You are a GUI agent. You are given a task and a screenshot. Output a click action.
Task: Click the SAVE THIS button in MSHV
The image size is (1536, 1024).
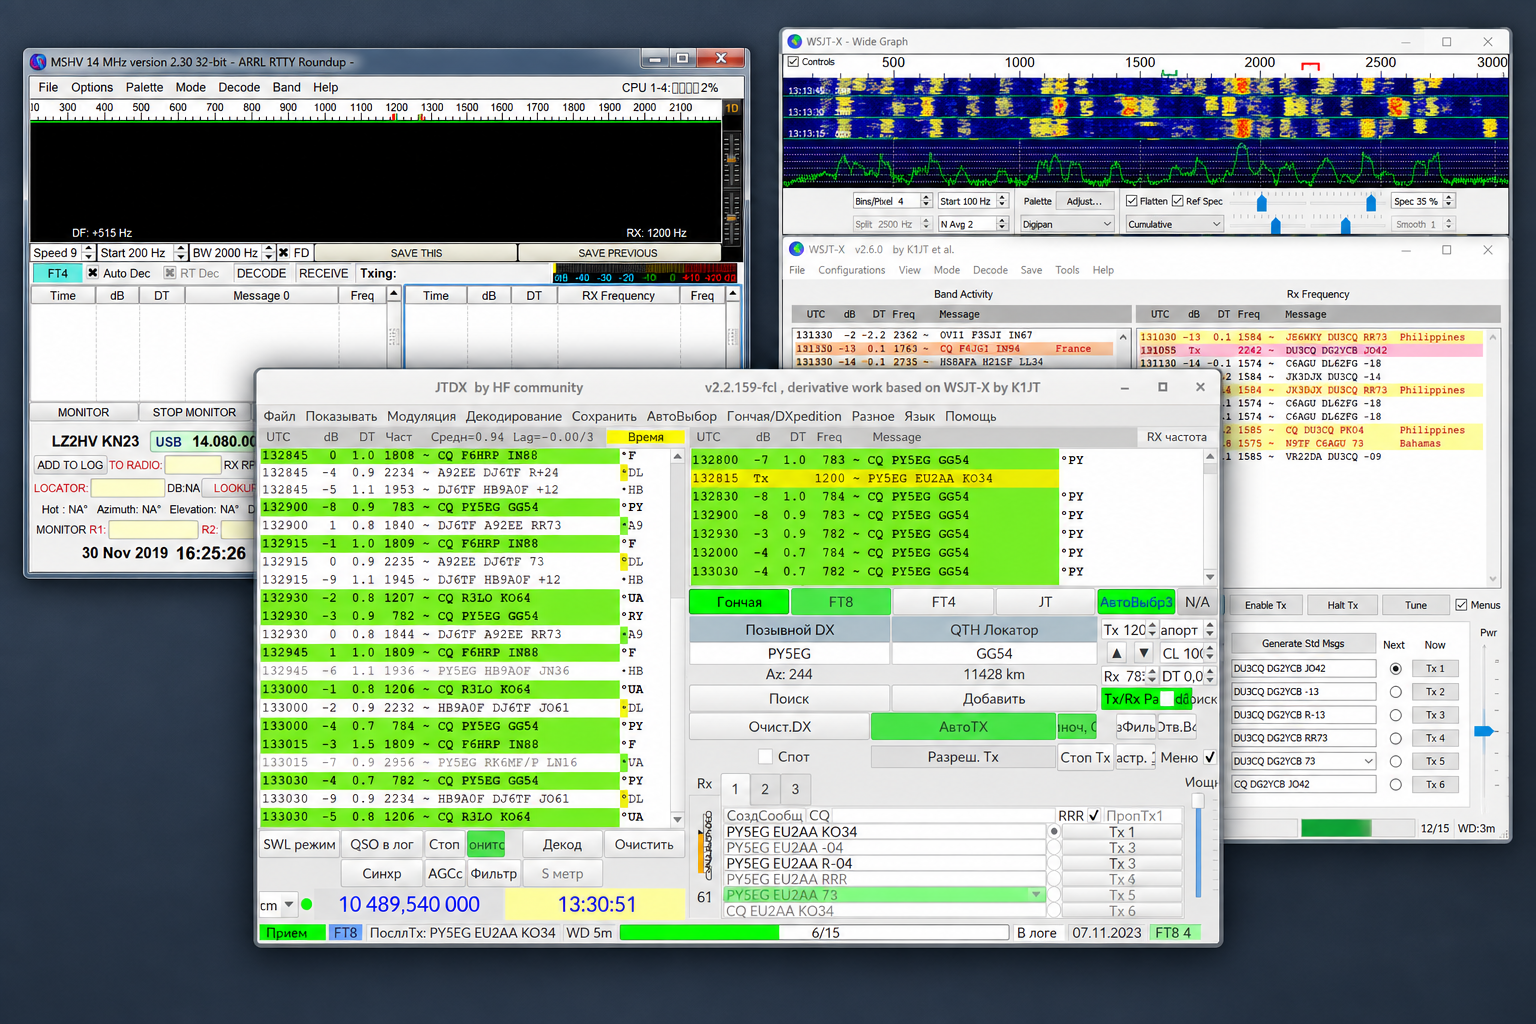[x=417, y=253]
